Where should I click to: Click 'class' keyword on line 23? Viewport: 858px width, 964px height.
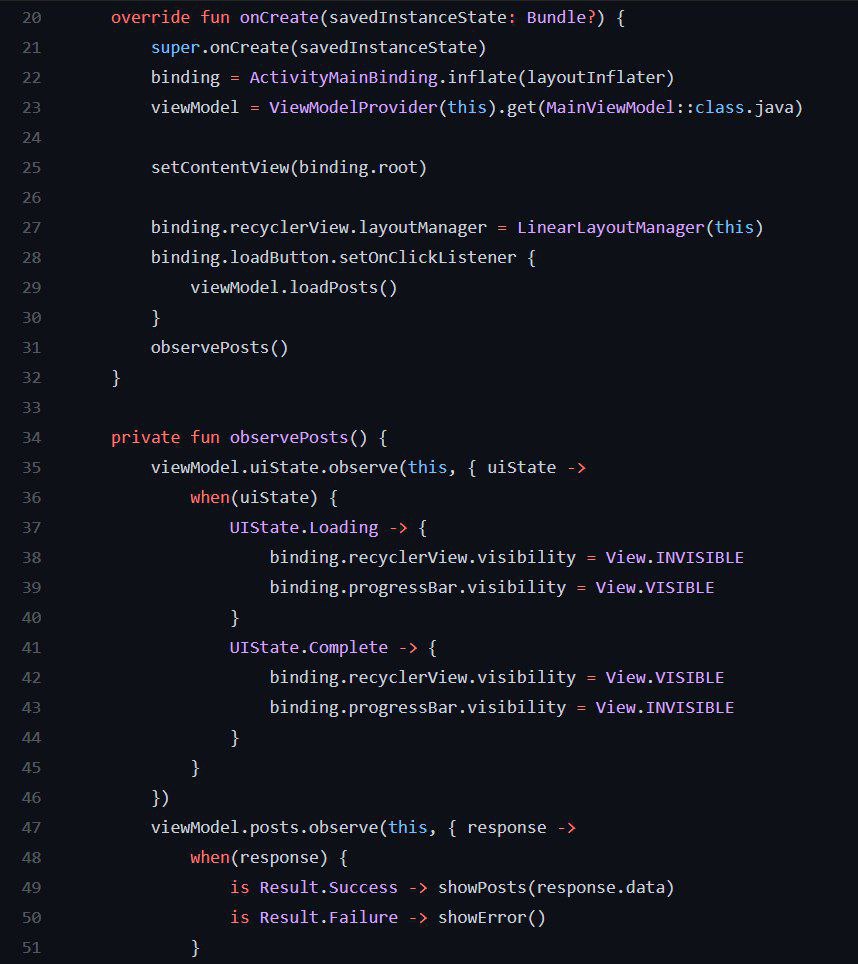(719, 108)
